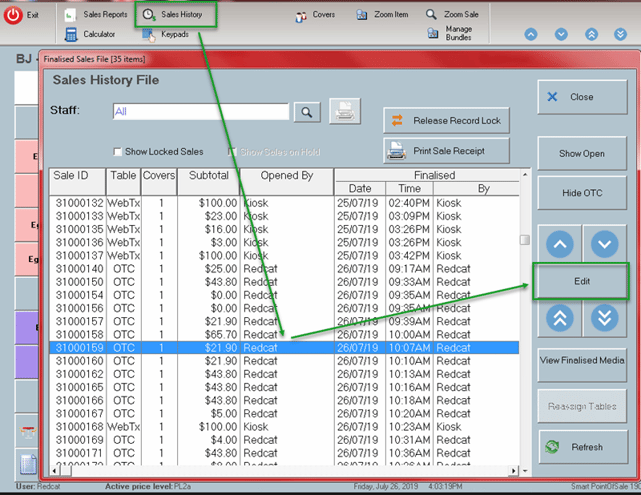This screenshot has width=641, height=495.
Task: Click the toolbar single up arrow icon
Action: coord(531,34)
